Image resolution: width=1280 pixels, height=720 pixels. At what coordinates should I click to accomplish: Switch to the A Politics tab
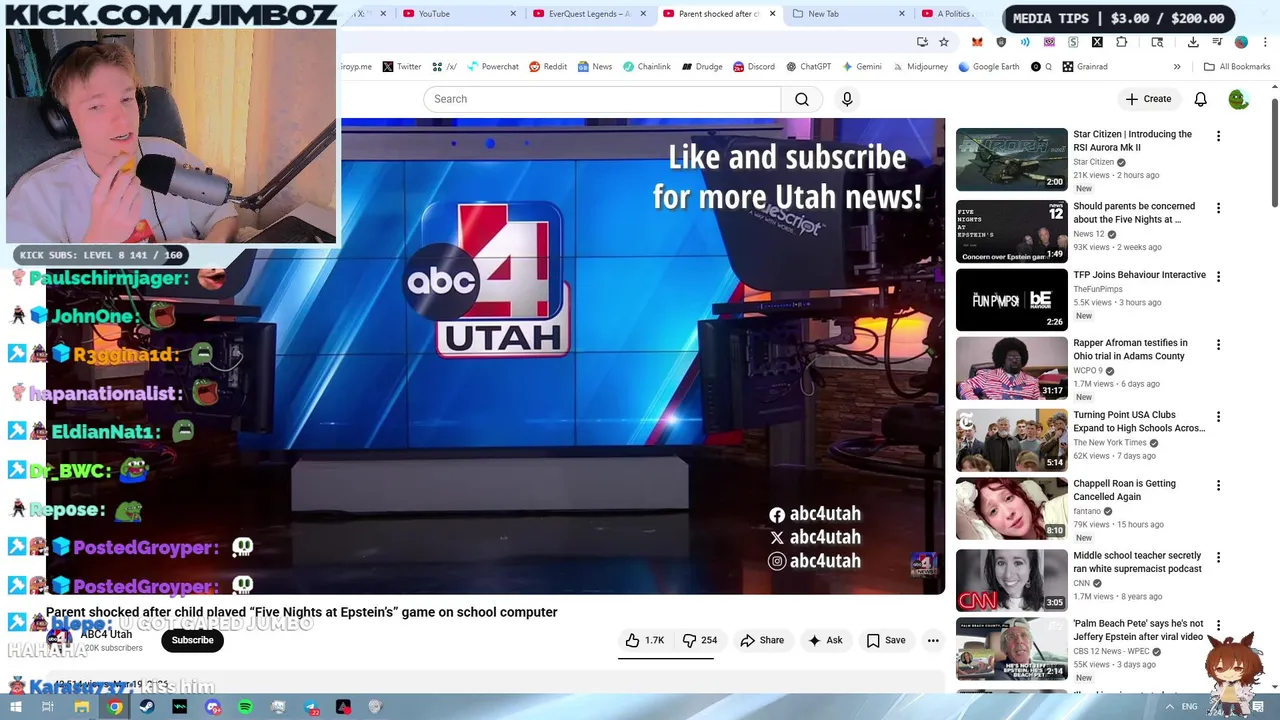click(954, 14)
